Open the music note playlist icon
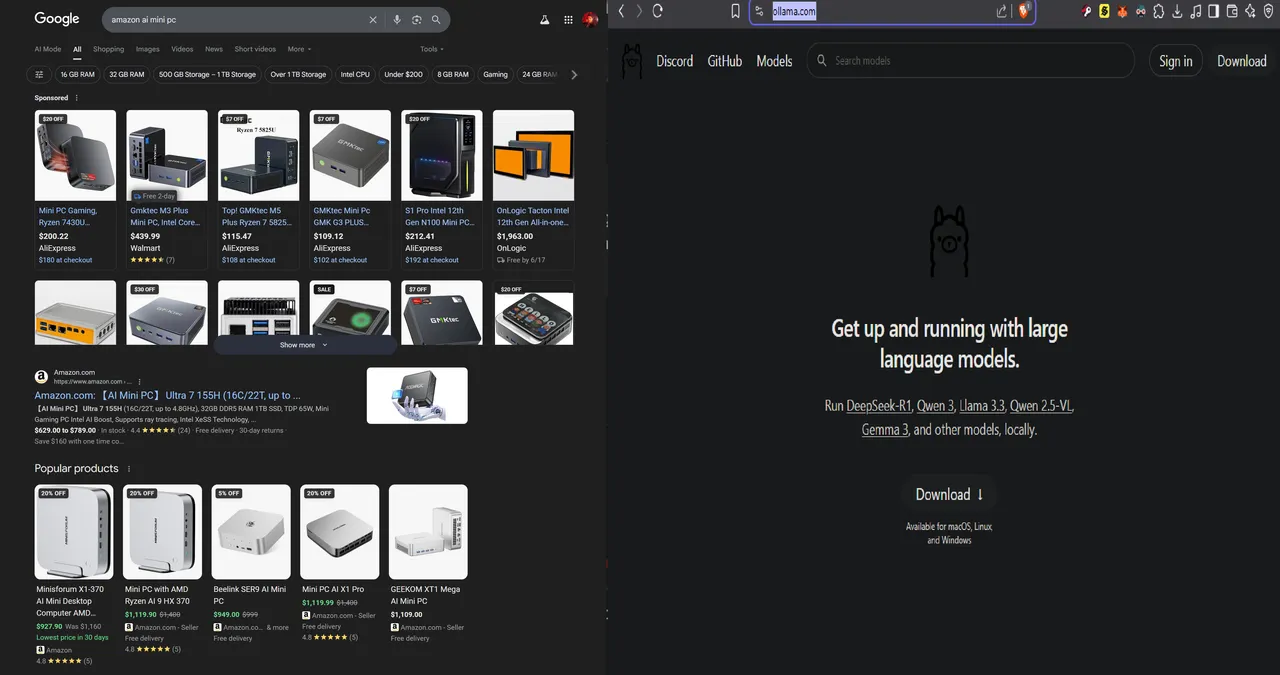 (x=1196, y=11)
